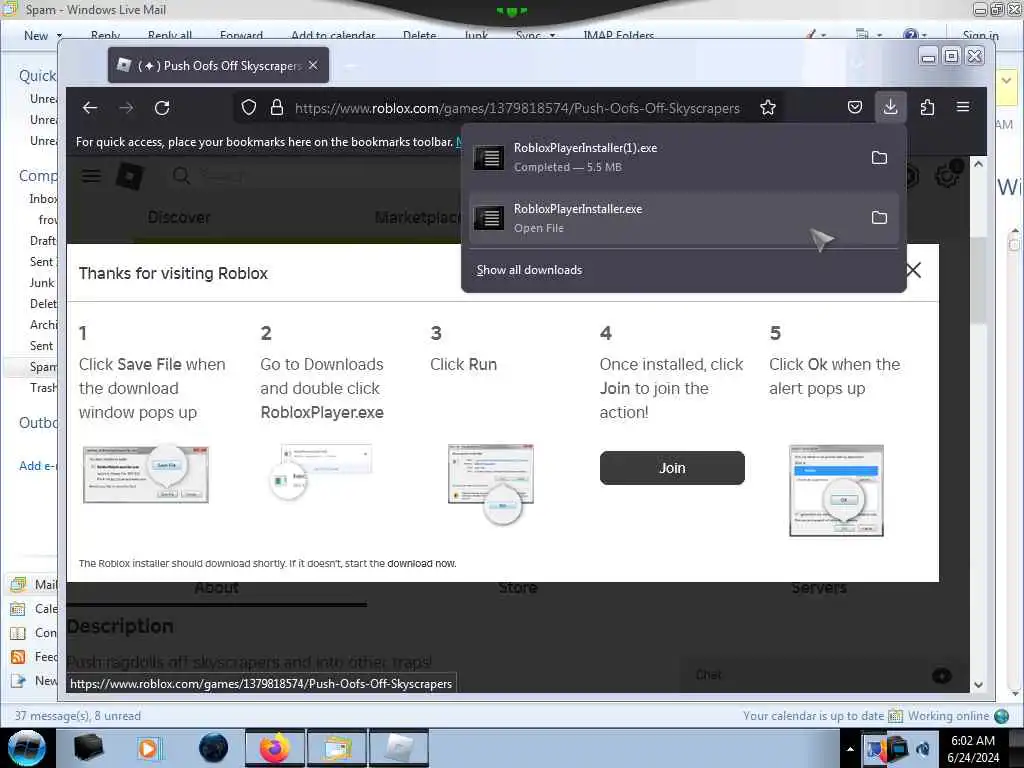The image size is (1024, 768).
Task: Switch to the Store tab
Action: tap(518, 588)
